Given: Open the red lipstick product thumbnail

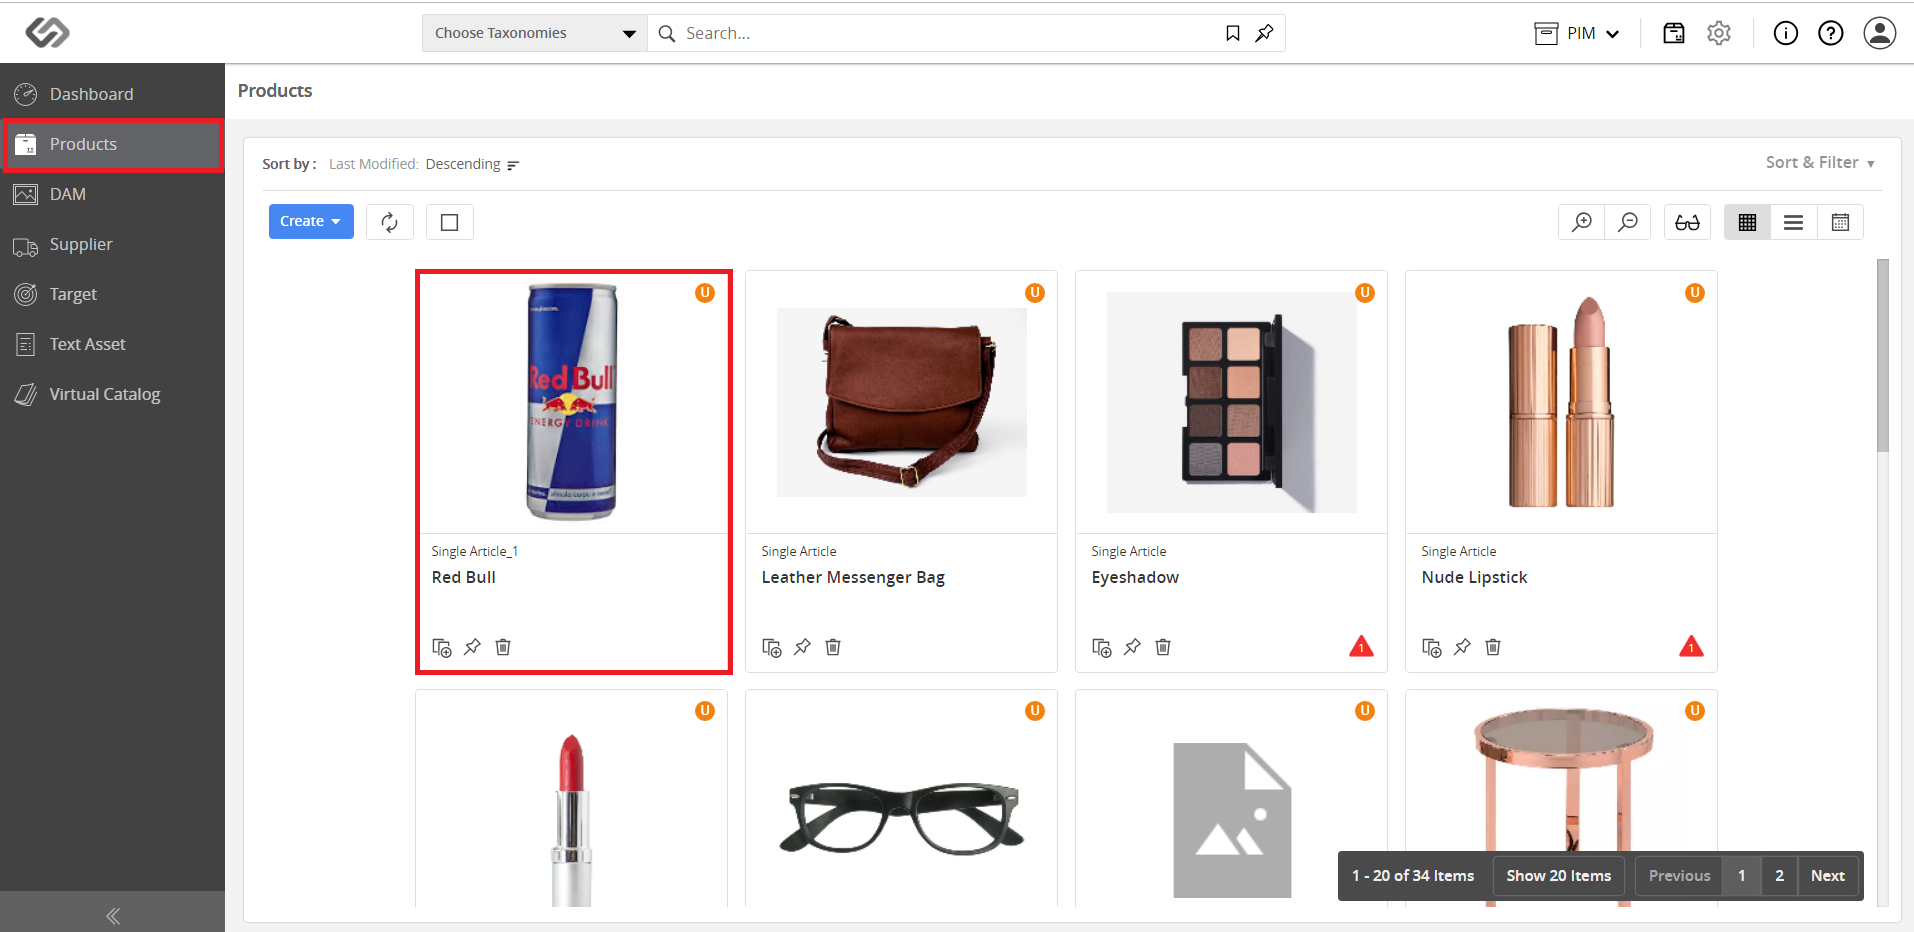Looking at the screenshot, I should point(571,820).
